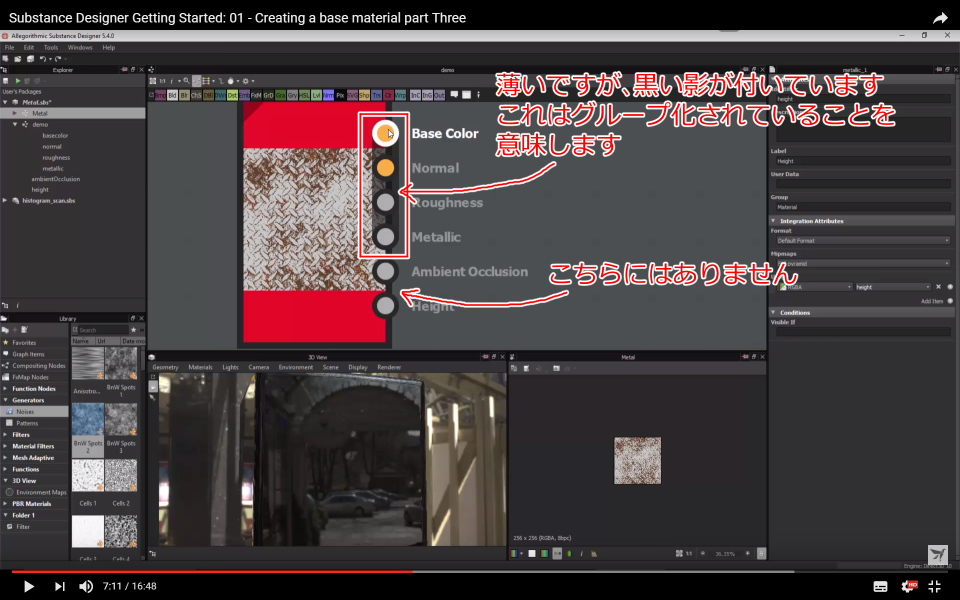Add Warp node (Wrp) from toolbar
960x600 pixels.
pos(400,96)
